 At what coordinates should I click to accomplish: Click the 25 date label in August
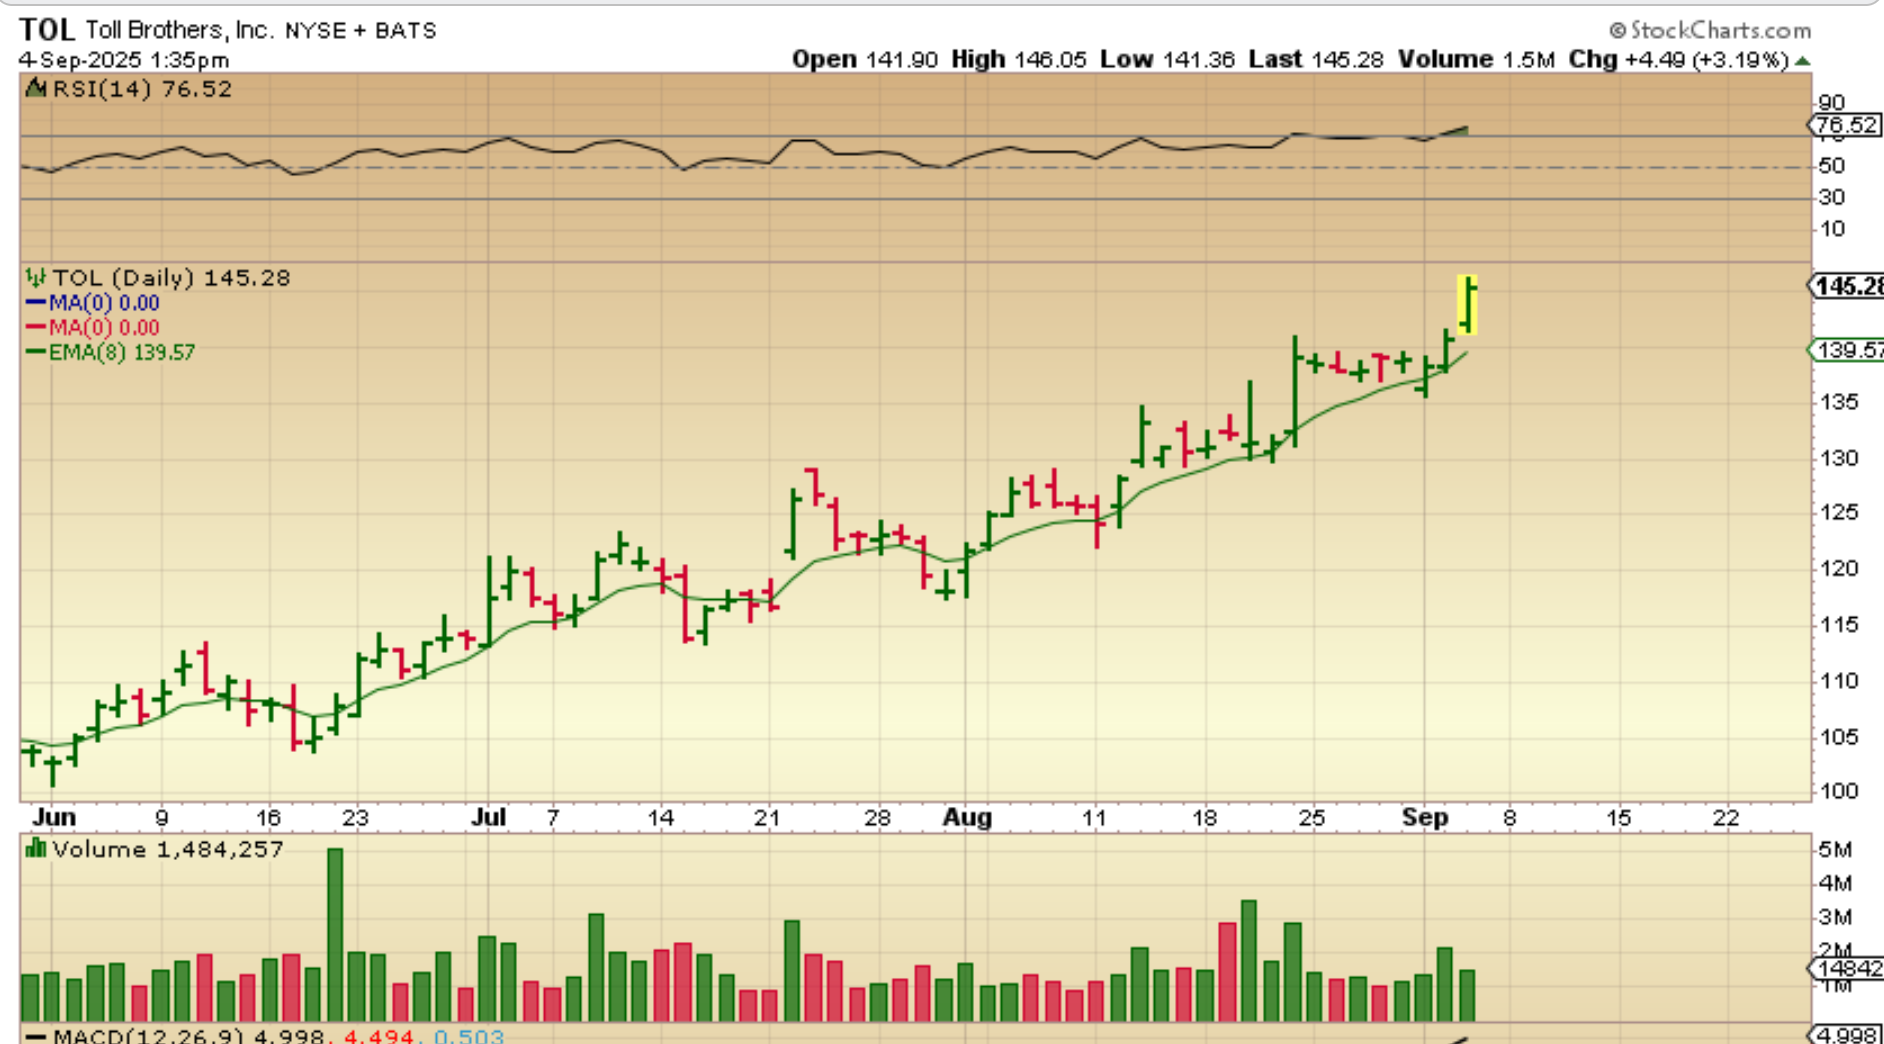point(1311,818)
